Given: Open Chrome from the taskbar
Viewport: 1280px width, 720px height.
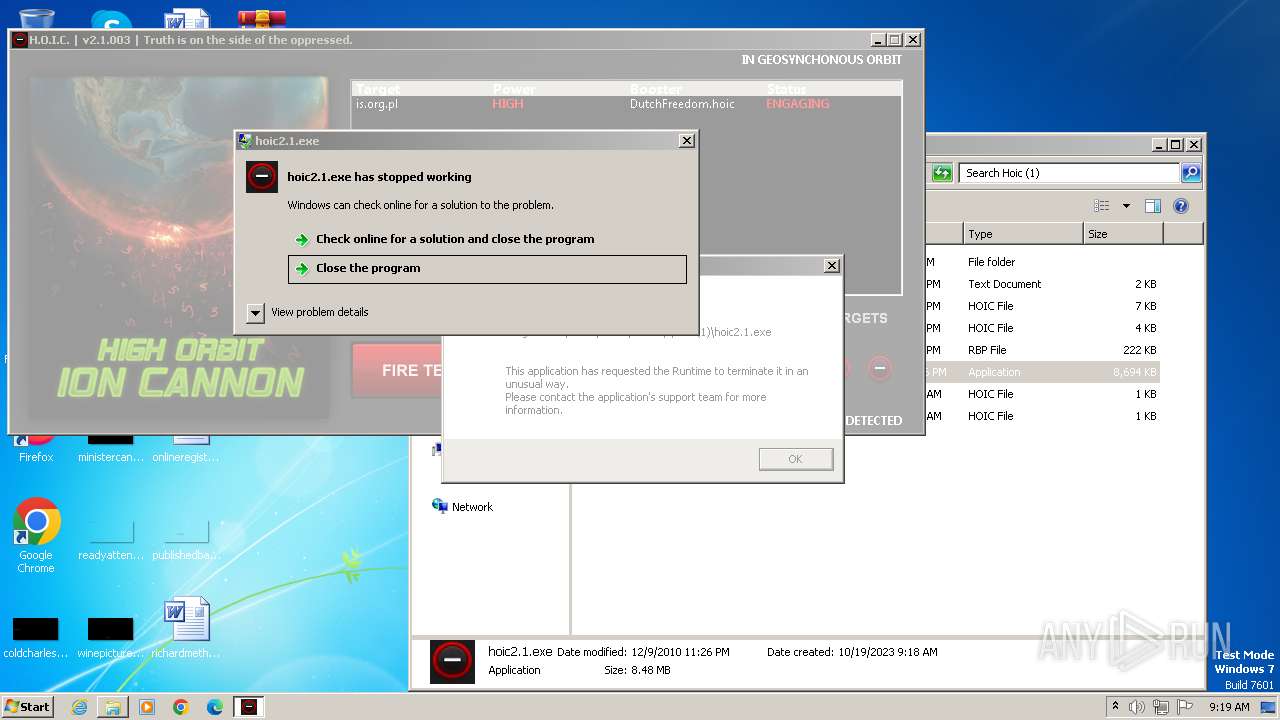Looking at the screenshot, I should 181,707.
